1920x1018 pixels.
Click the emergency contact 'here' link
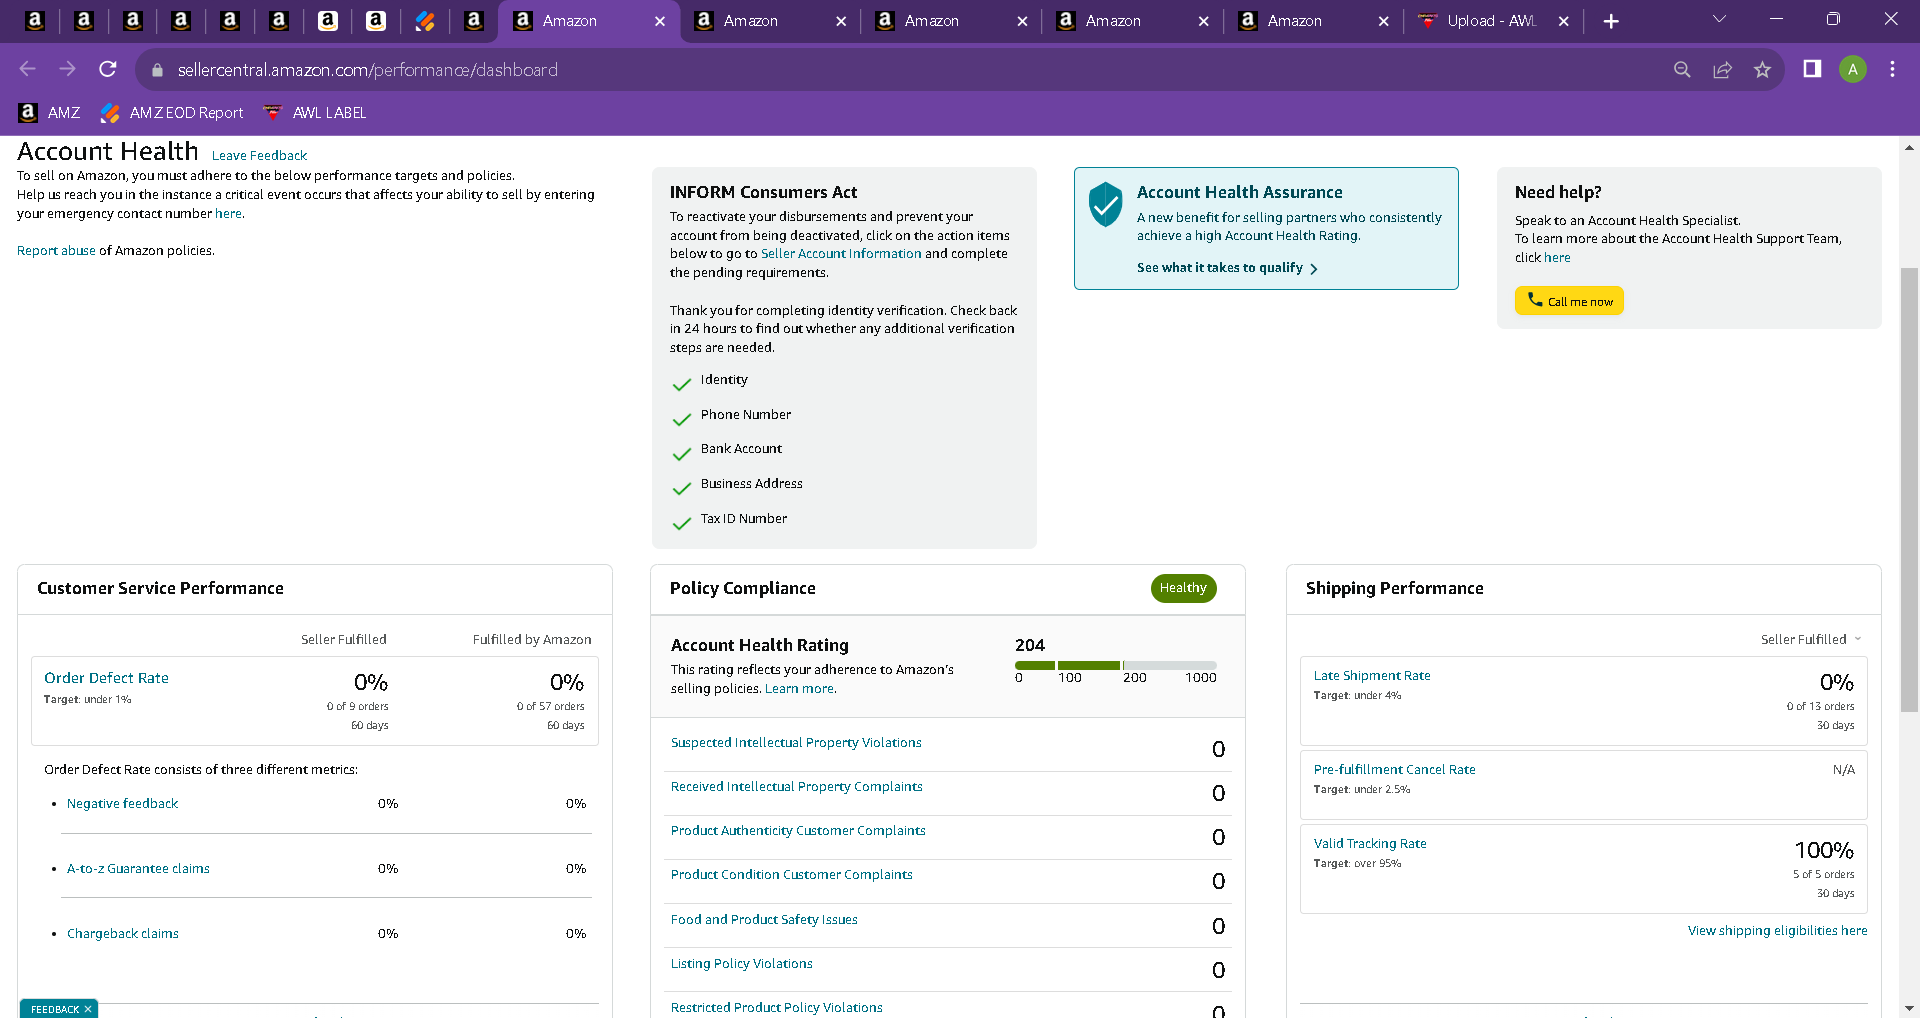pos(228,214)
